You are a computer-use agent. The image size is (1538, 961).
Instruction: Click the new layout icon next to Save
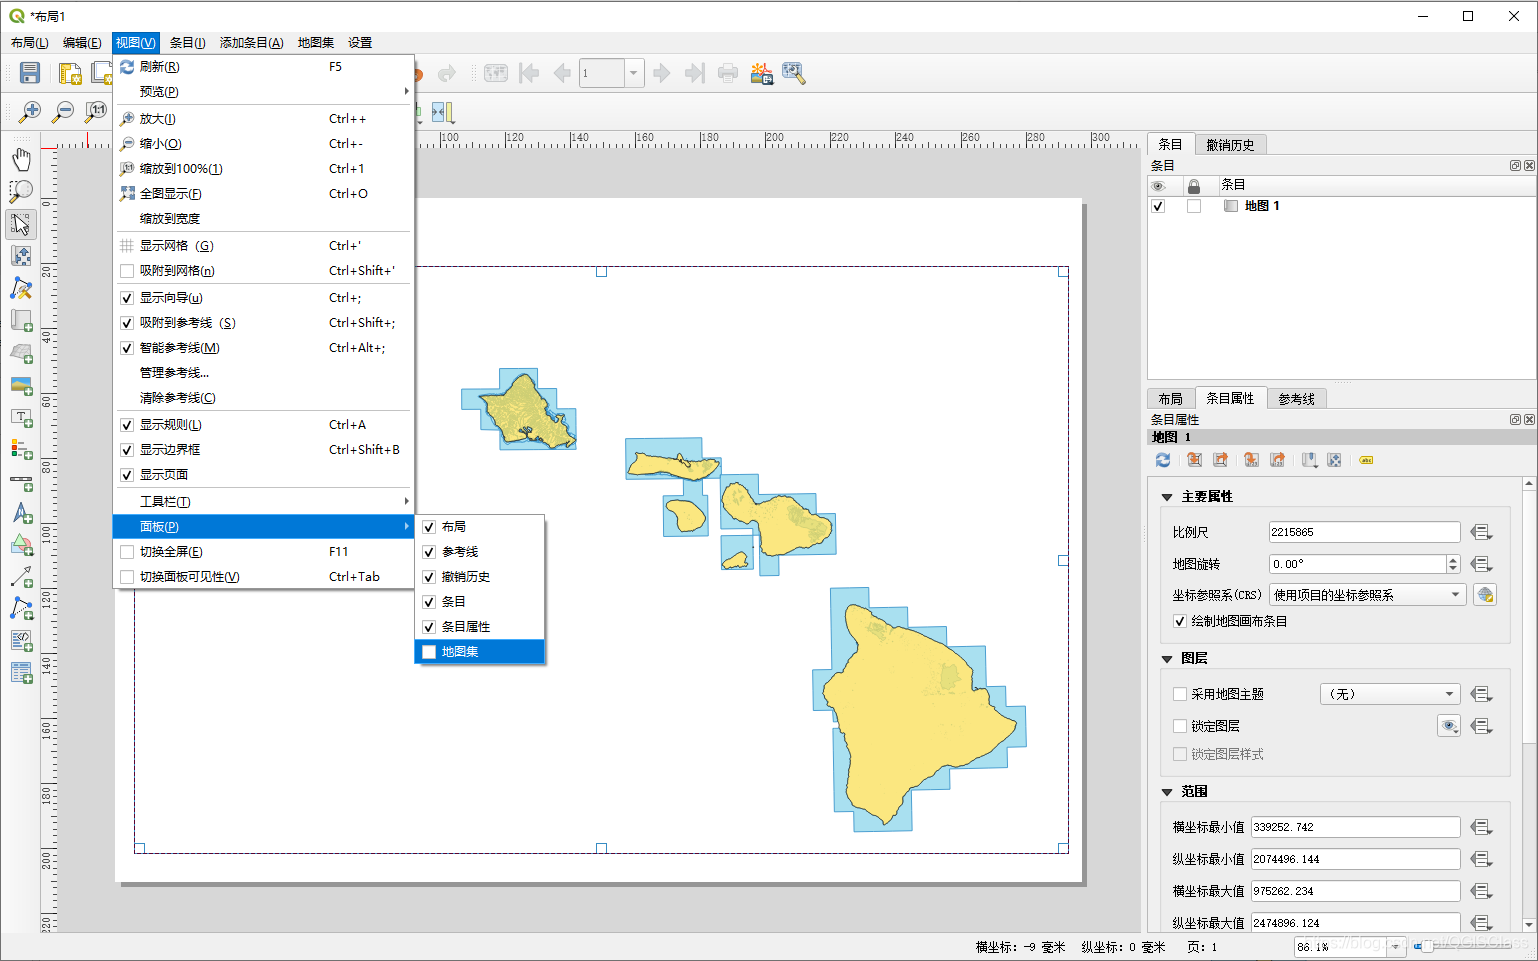point(70,73)
